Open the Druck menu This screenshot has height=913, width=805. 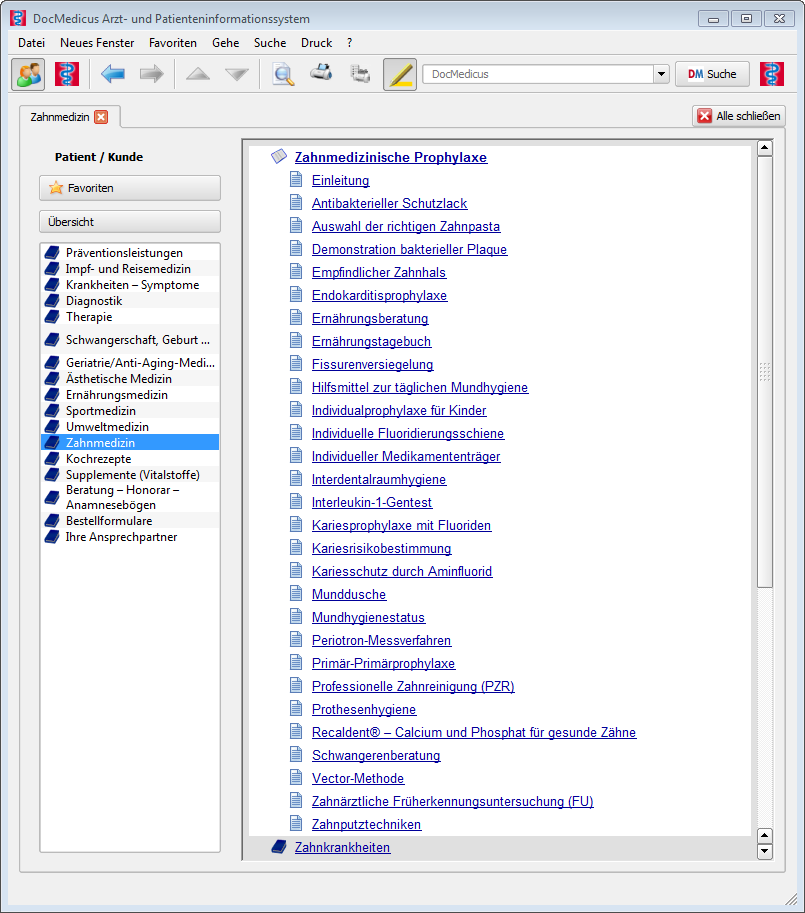coord(317,43)
